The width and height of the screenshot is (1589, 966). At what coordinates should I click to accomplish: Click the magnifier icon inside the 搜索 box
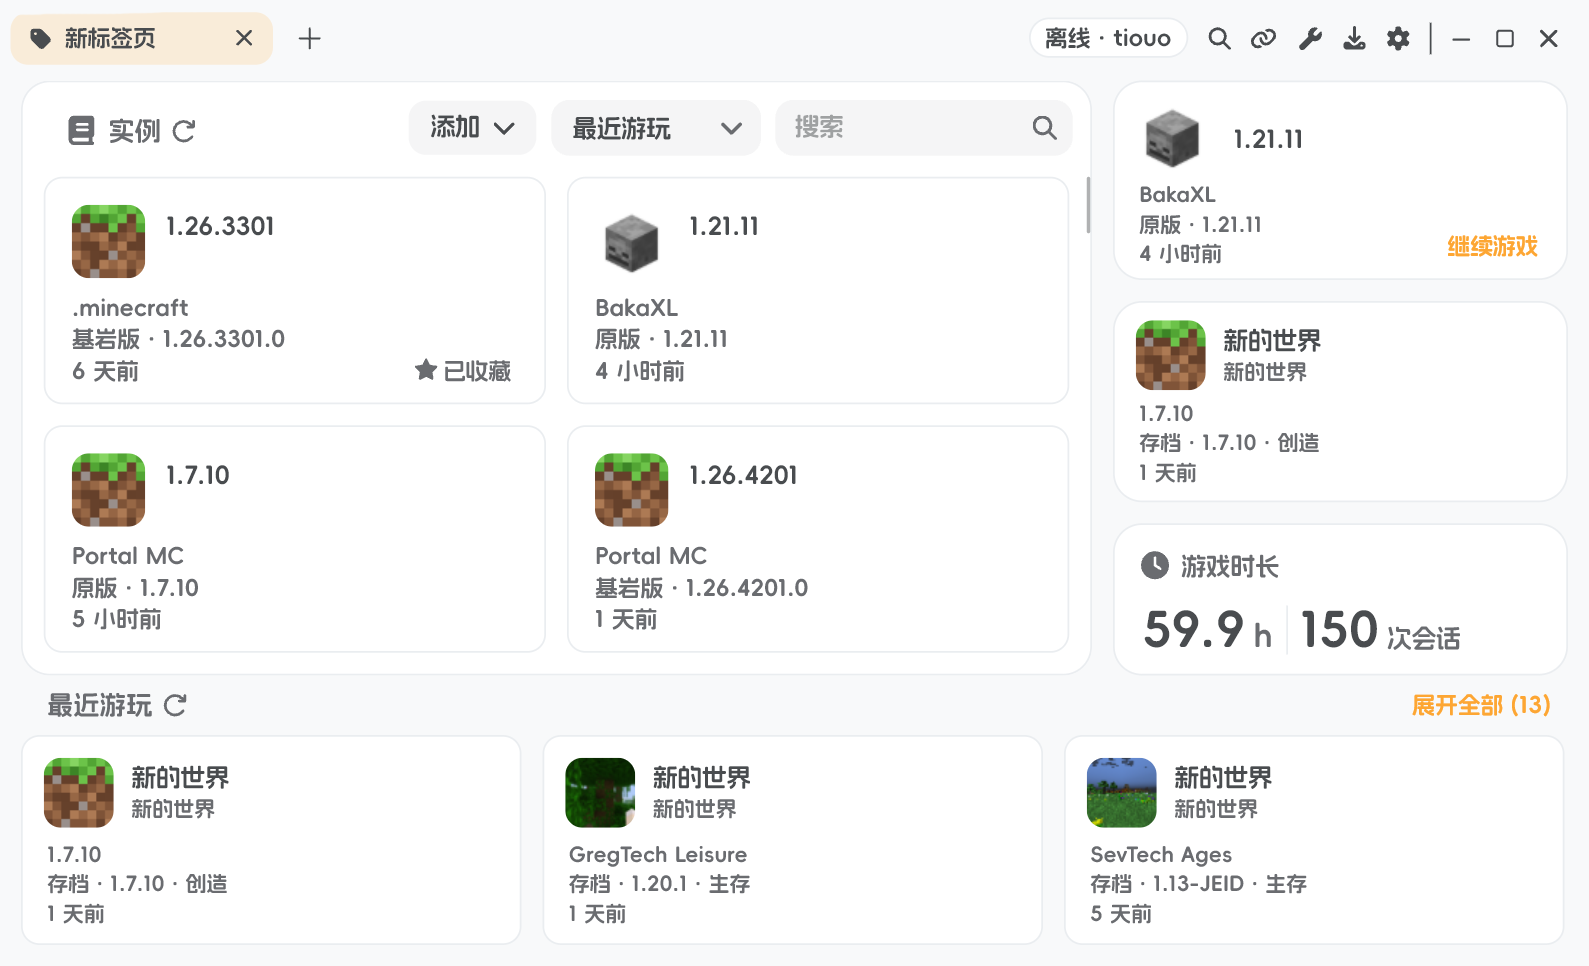point(1044,128)
